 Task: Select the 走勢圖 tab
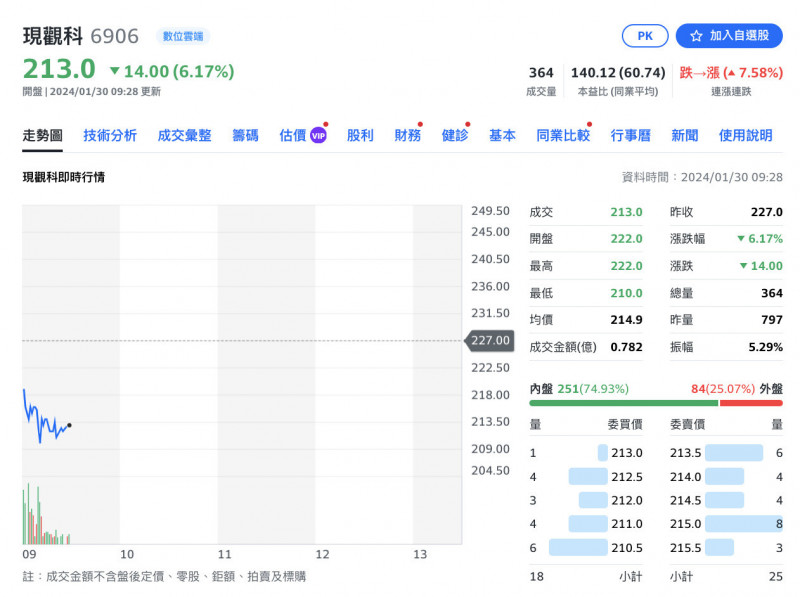43,136
